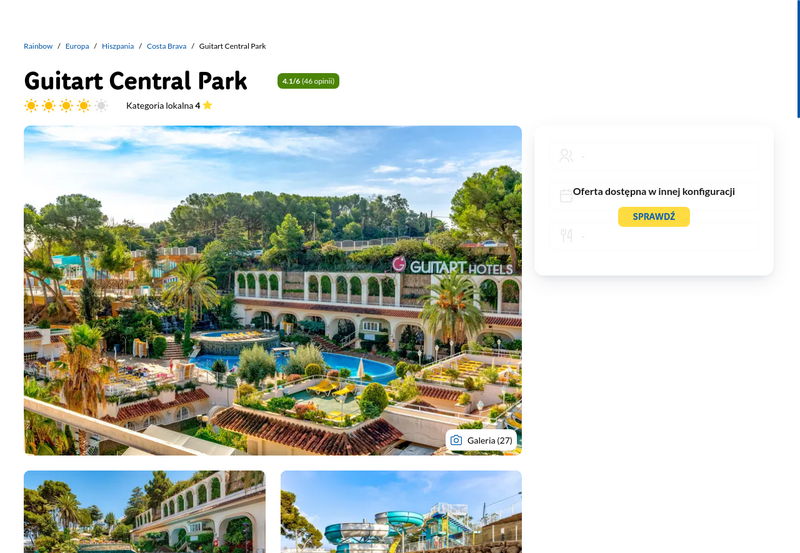Viewport: 800px width, 553px height.
Task: Click the yellow star next to Kategoria lokalna
Action: [207, 105]
